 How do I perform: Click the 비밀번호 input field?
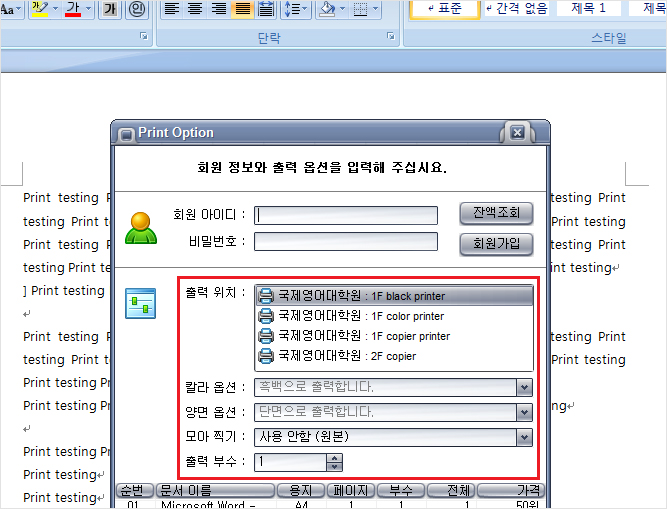point(346,242)
